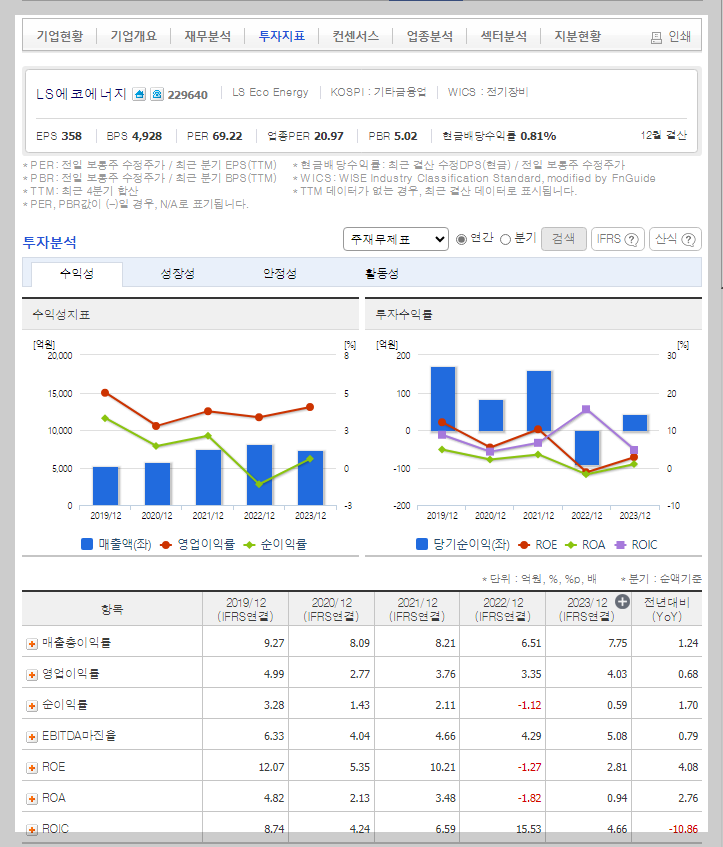This screenshot has width=723, height=847.
Task: Click the EPS 358 value
Action: click(x=71, y=136)
